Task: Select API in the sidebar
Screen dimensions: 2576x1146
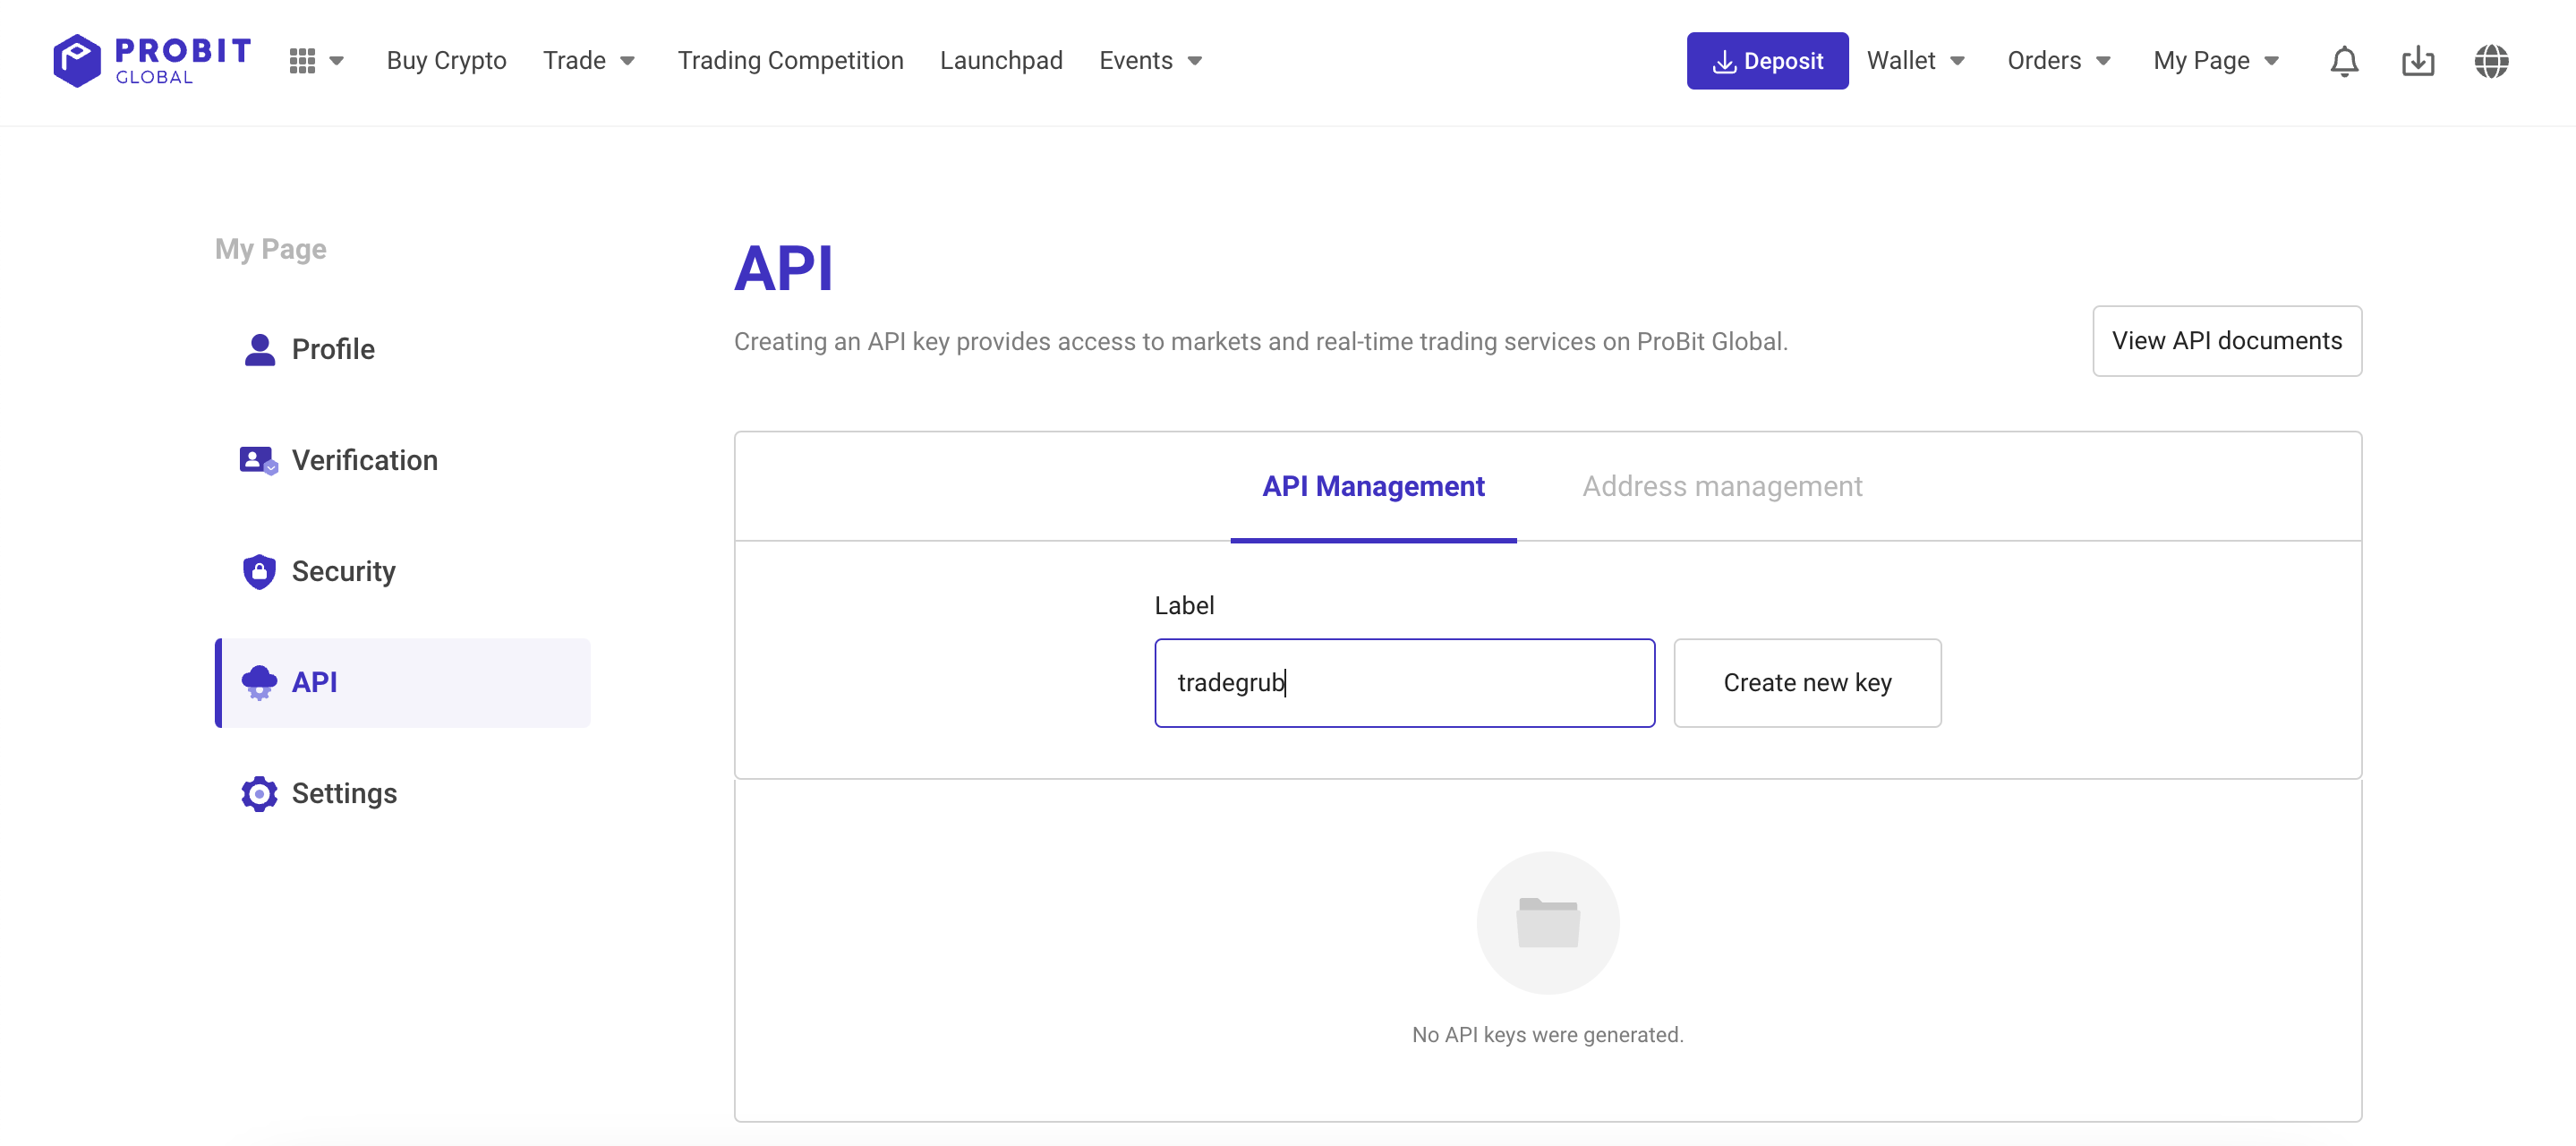Action: pos(403,682)
